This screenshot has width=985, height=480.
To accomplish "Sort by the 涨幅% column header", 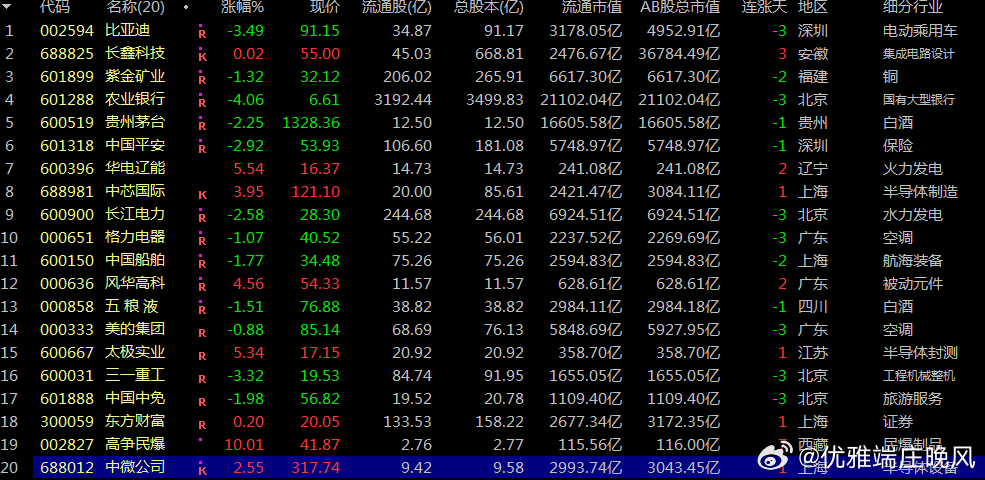I will pyautogui.click(x=242, y=8).
